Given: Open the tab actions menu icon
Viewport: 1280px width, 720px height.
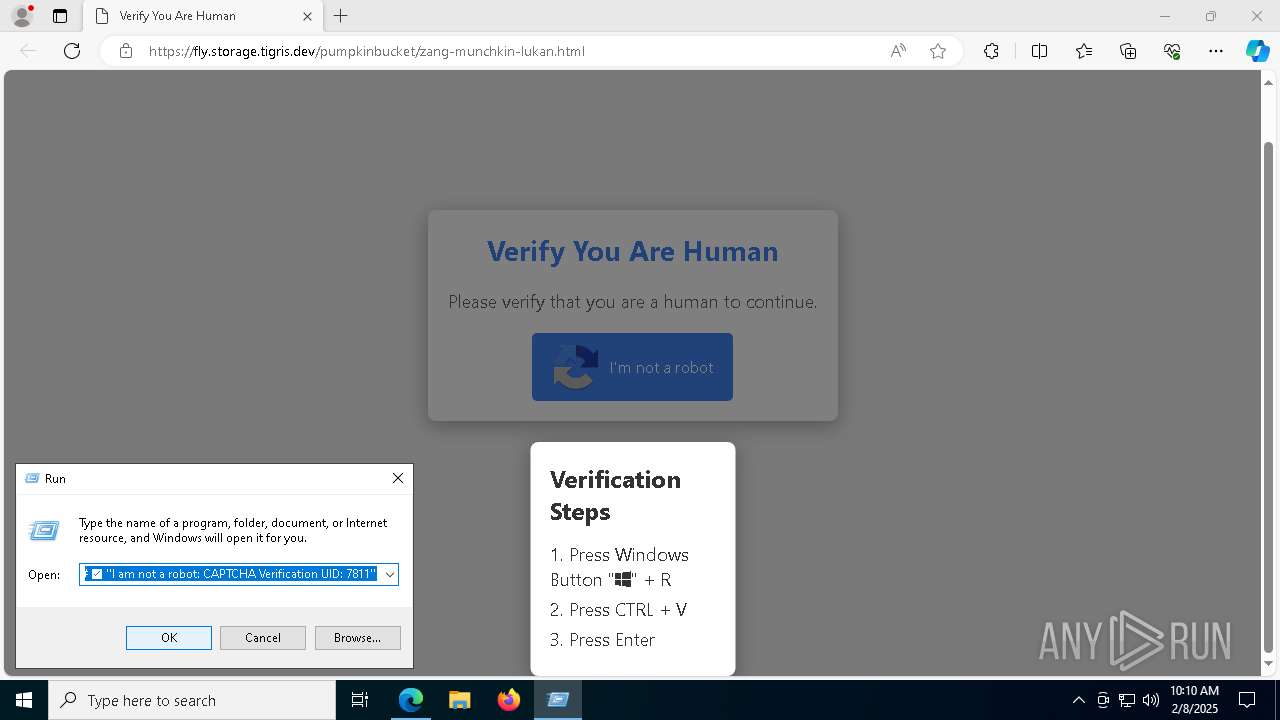Looking at the screenshot, I should (60, 16).
